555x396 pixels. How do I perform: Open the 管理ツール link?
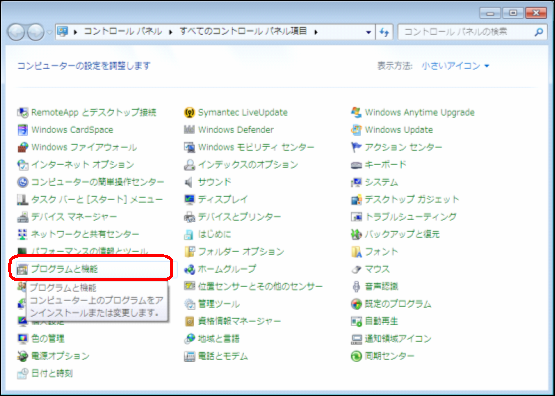[219, 304]
